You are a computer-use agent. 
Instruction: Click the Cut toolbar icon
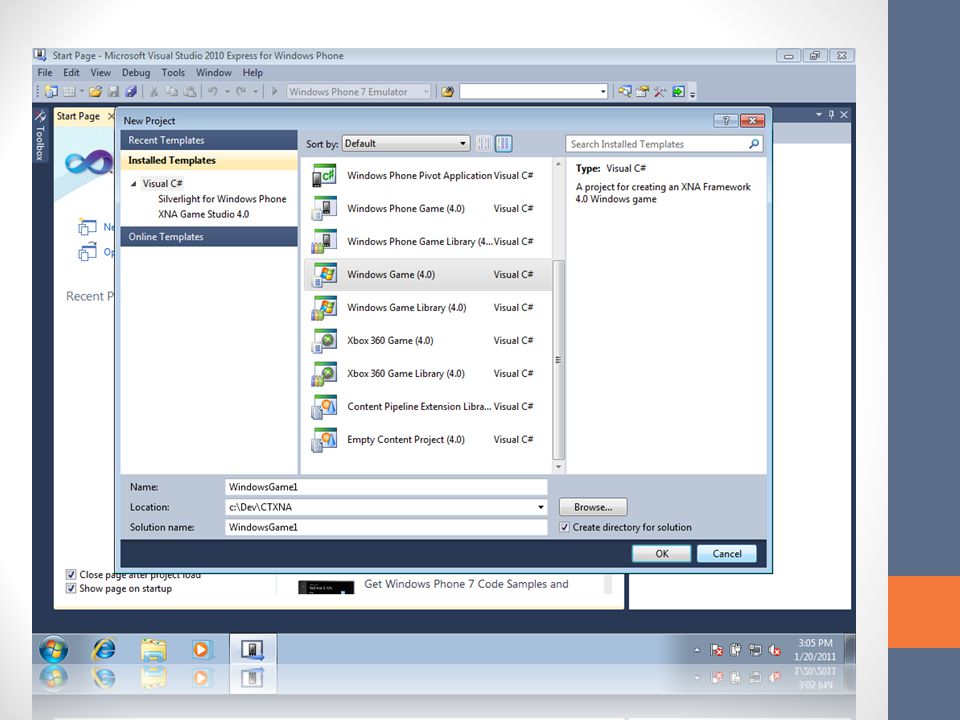coord(154,92)
